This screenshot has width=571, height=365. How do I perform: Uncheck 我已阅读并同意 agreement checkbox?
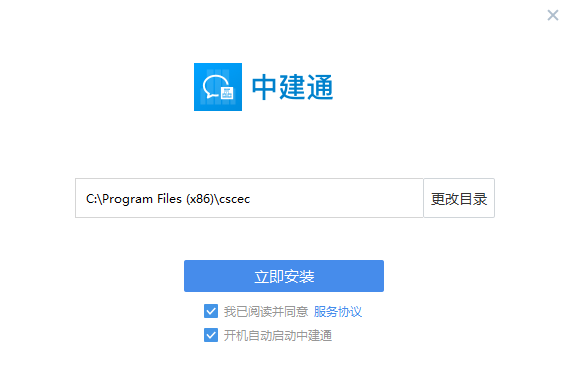pyautogui.click(x=211, y=311)
